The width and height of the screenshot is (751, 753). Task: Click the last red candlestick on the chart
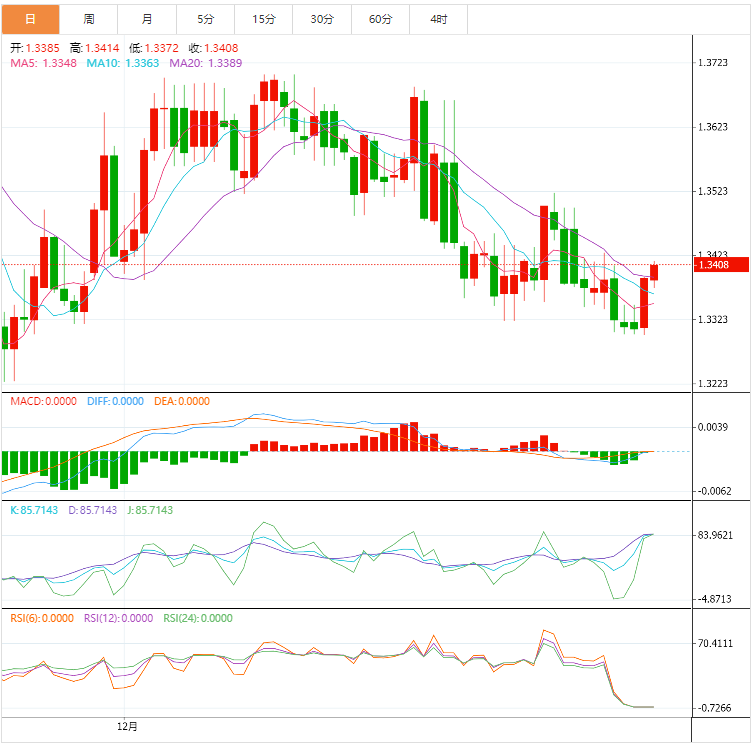tap(654, 272)
